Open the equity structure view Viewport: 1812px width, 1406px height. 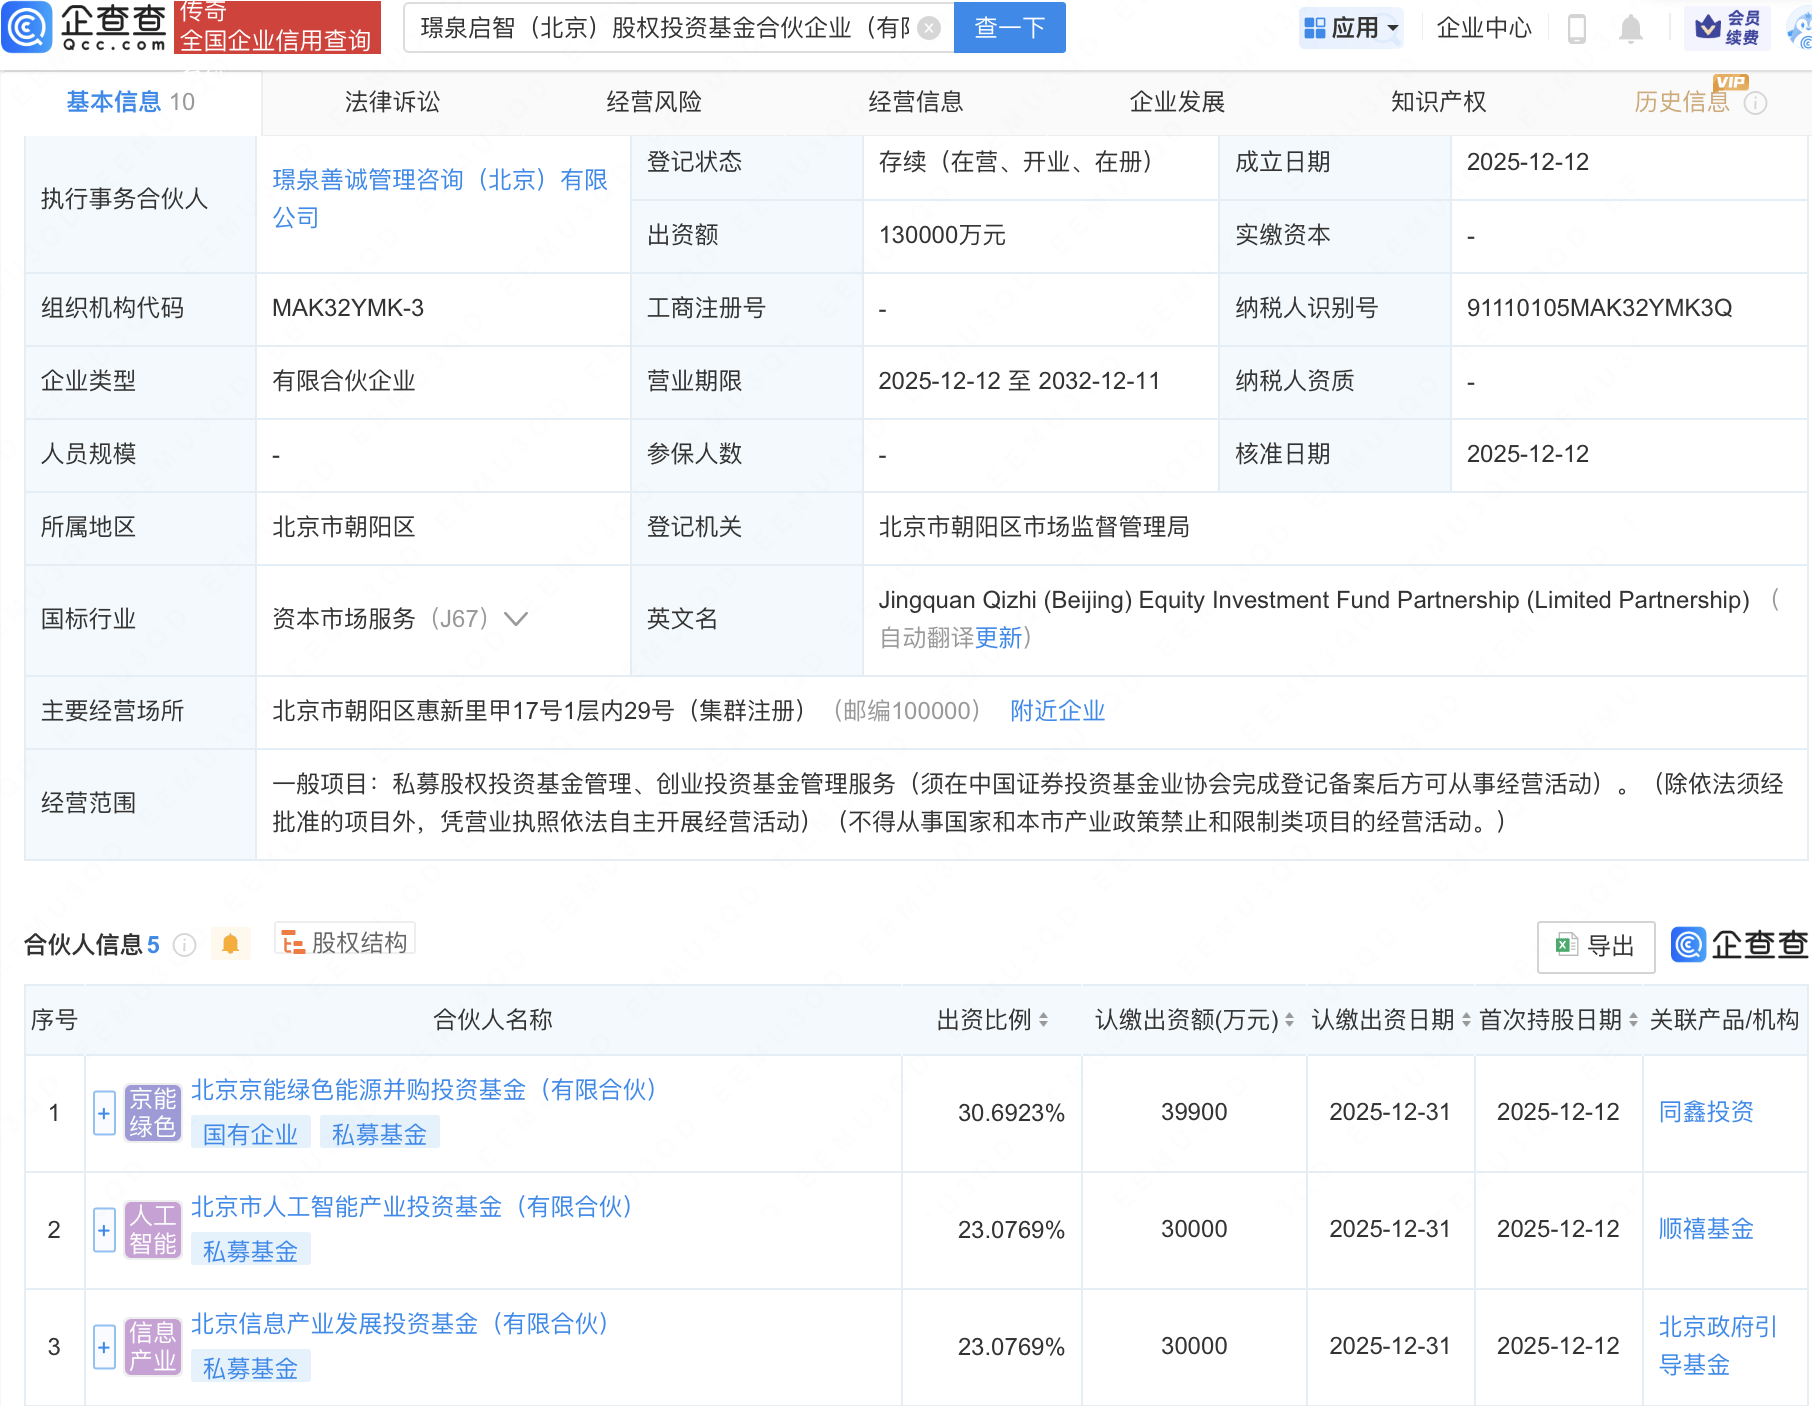(x=345, y=942)
